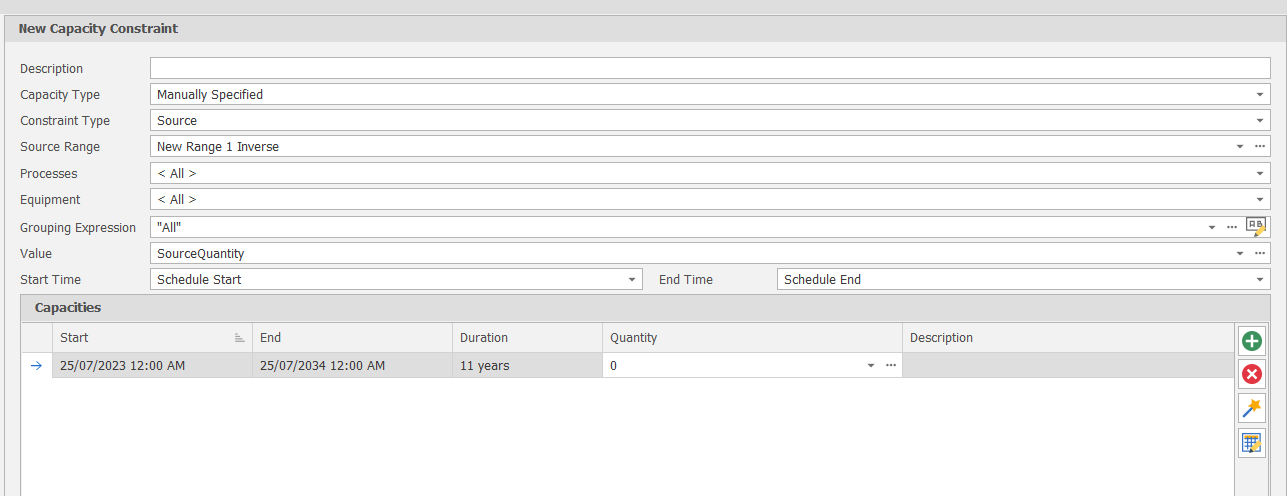Expand the Capacity Type dropdown
This screenshot has height=496, width=1287.
1260,95
